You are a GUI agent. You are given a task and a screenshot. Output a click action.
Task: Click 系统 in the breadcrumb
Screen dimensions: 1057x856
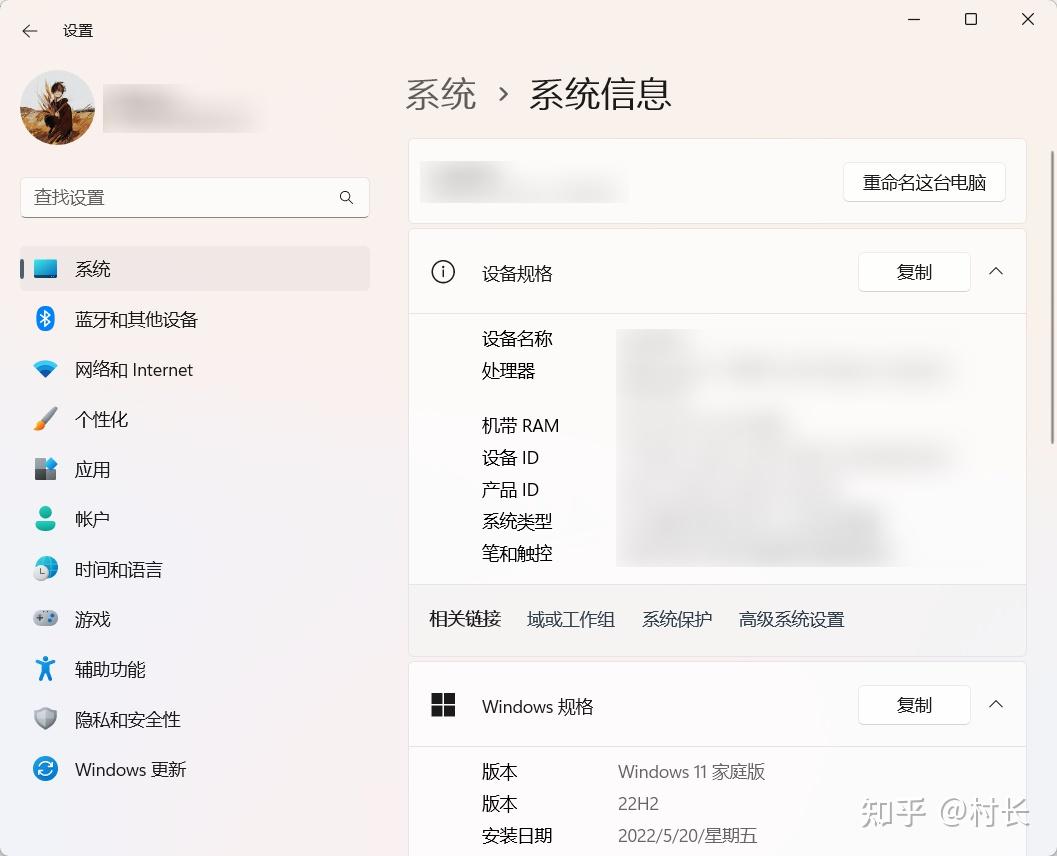coord(441,94)
